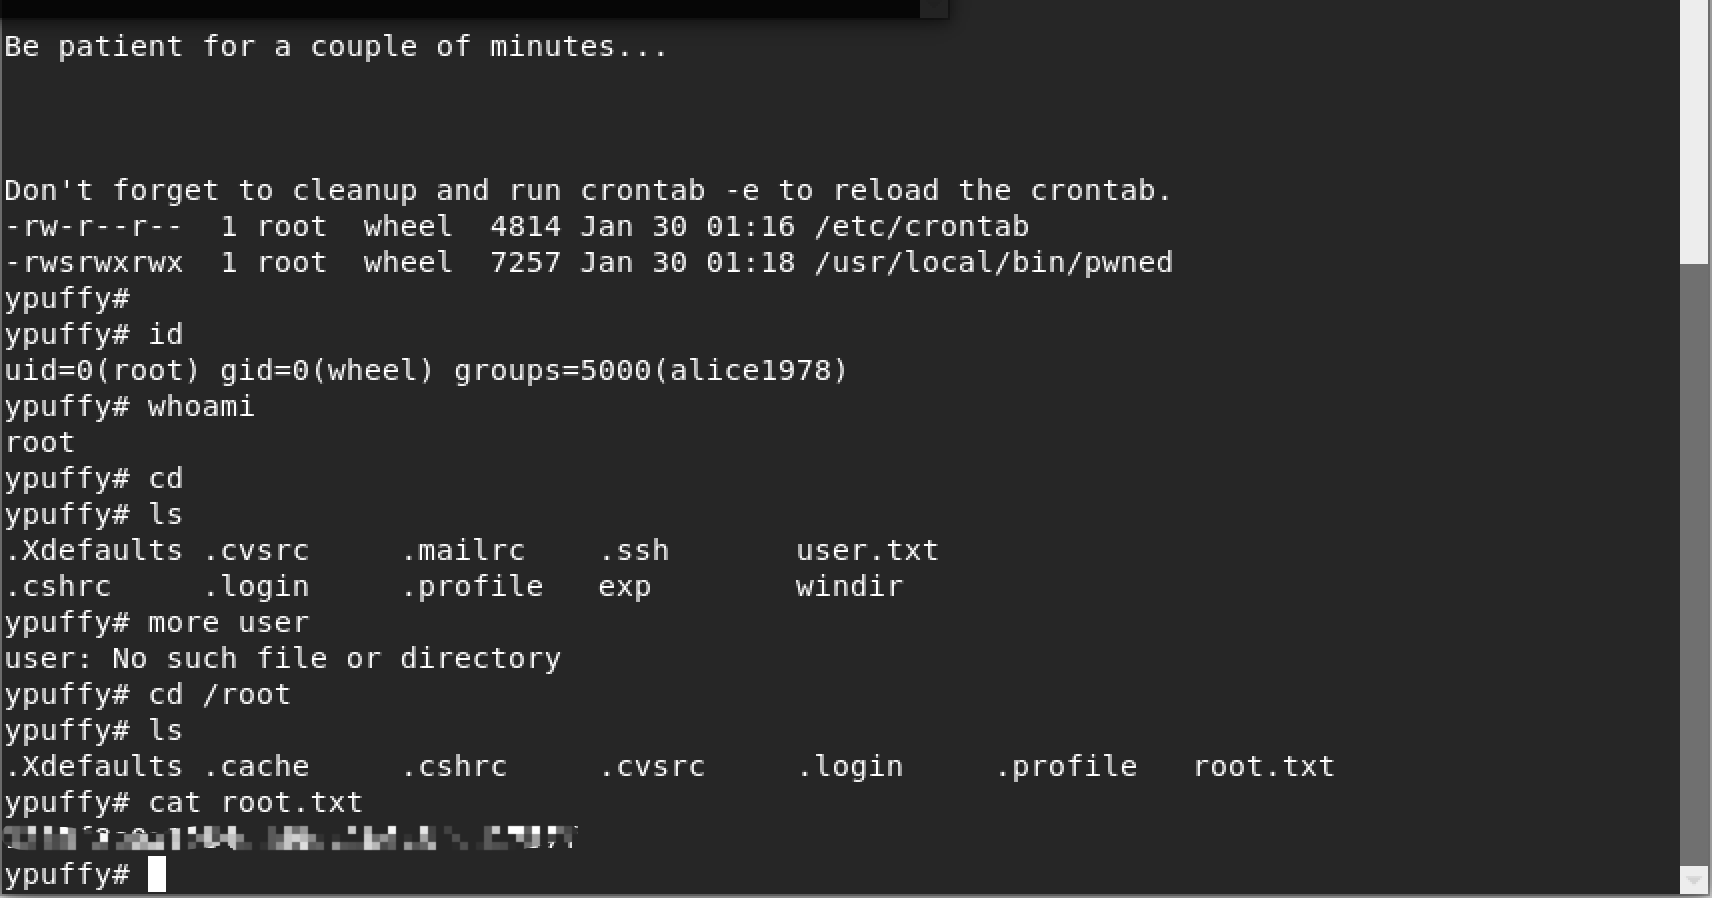Click the dark scrollbar thumb in the terminal
Screen dimensions: 1712x898
(1695, 565)
